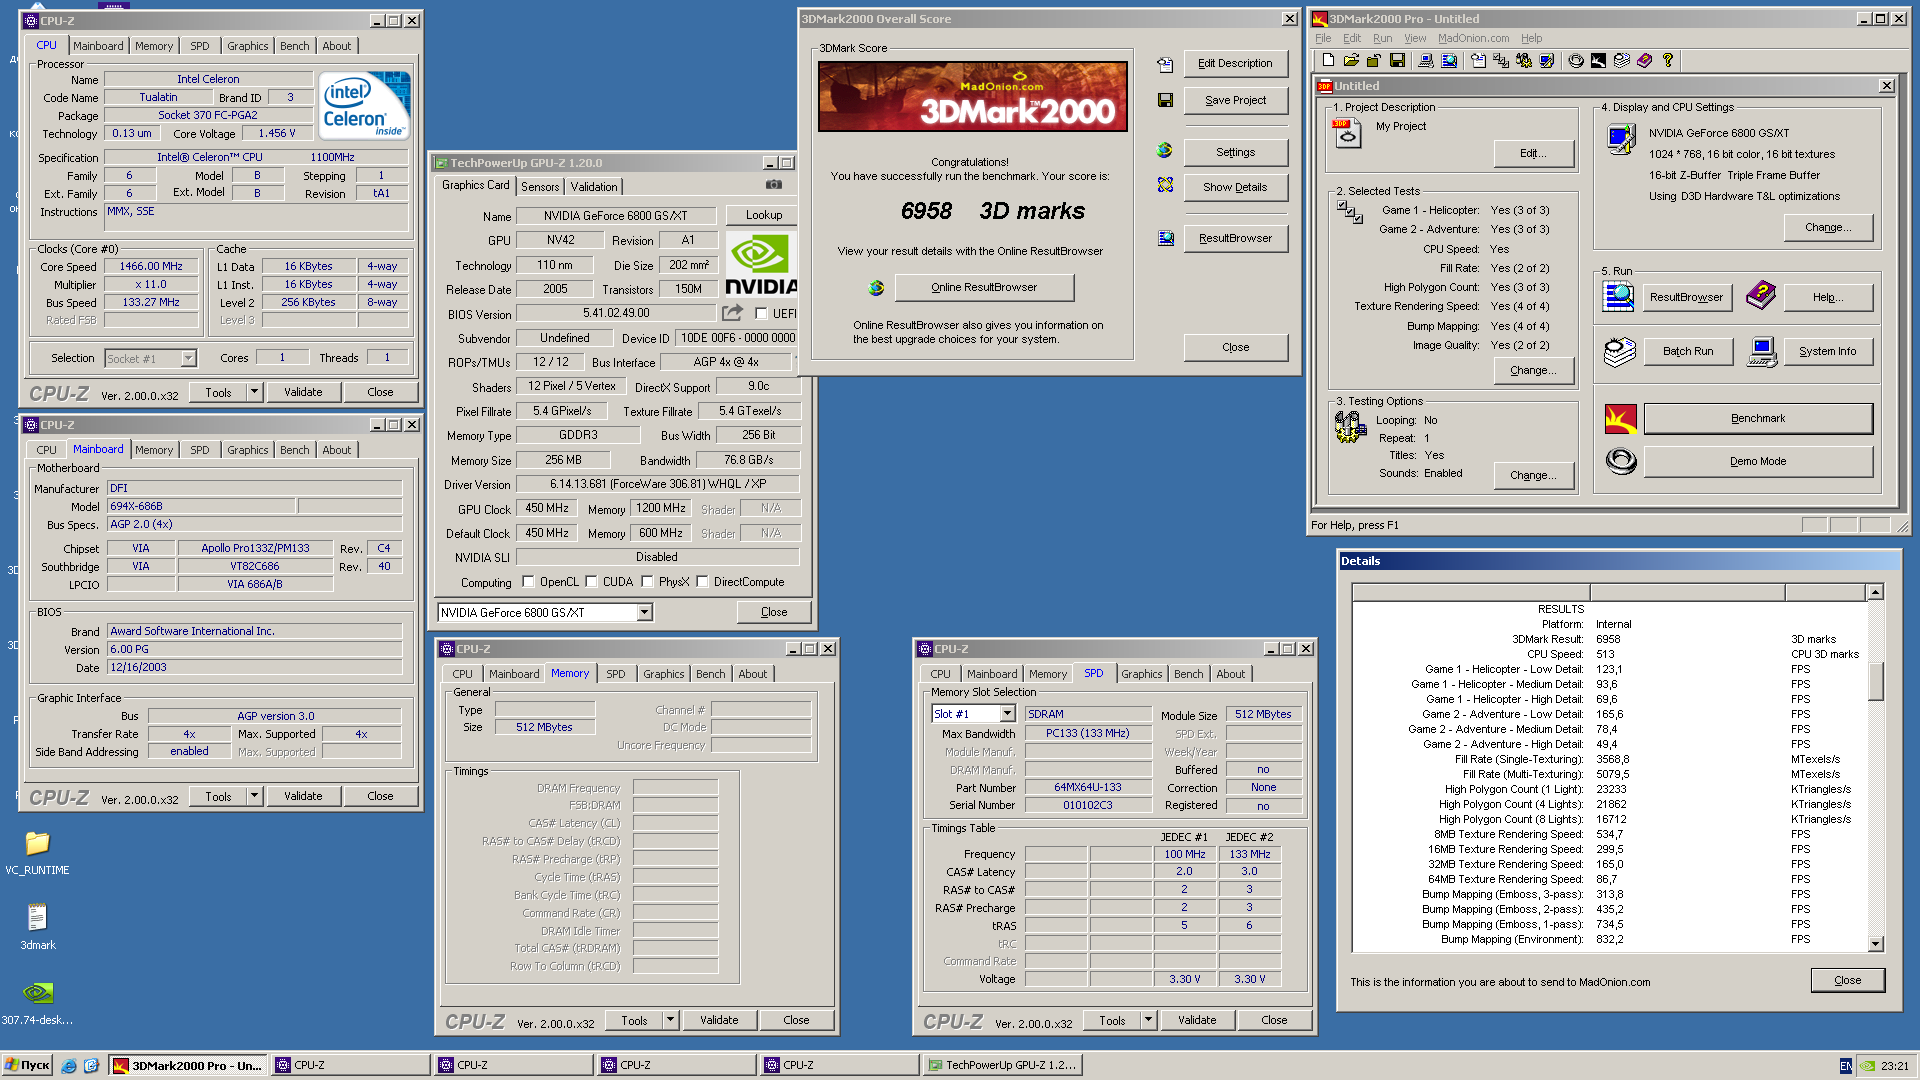The width and height of the screenshot is (1920, 1080).
Task: Click the Online ResultBrowser button
Action: [984, 288]
